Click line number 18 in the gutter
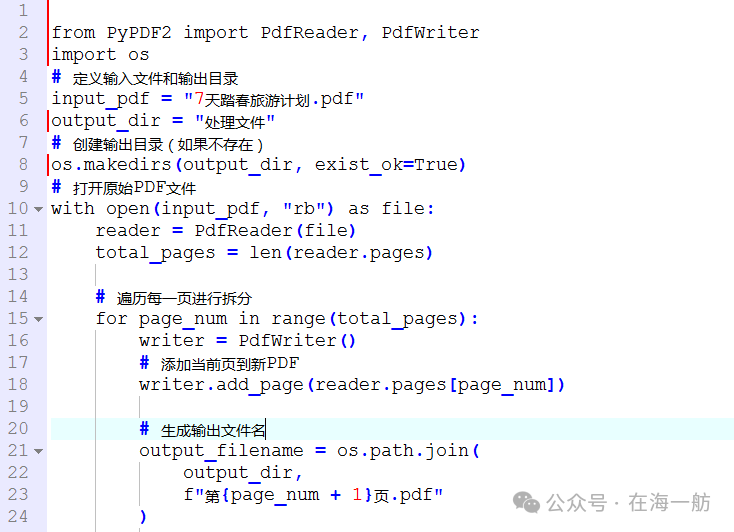The width and height of the screenshot is (734, 532). [x=18, y=385]
